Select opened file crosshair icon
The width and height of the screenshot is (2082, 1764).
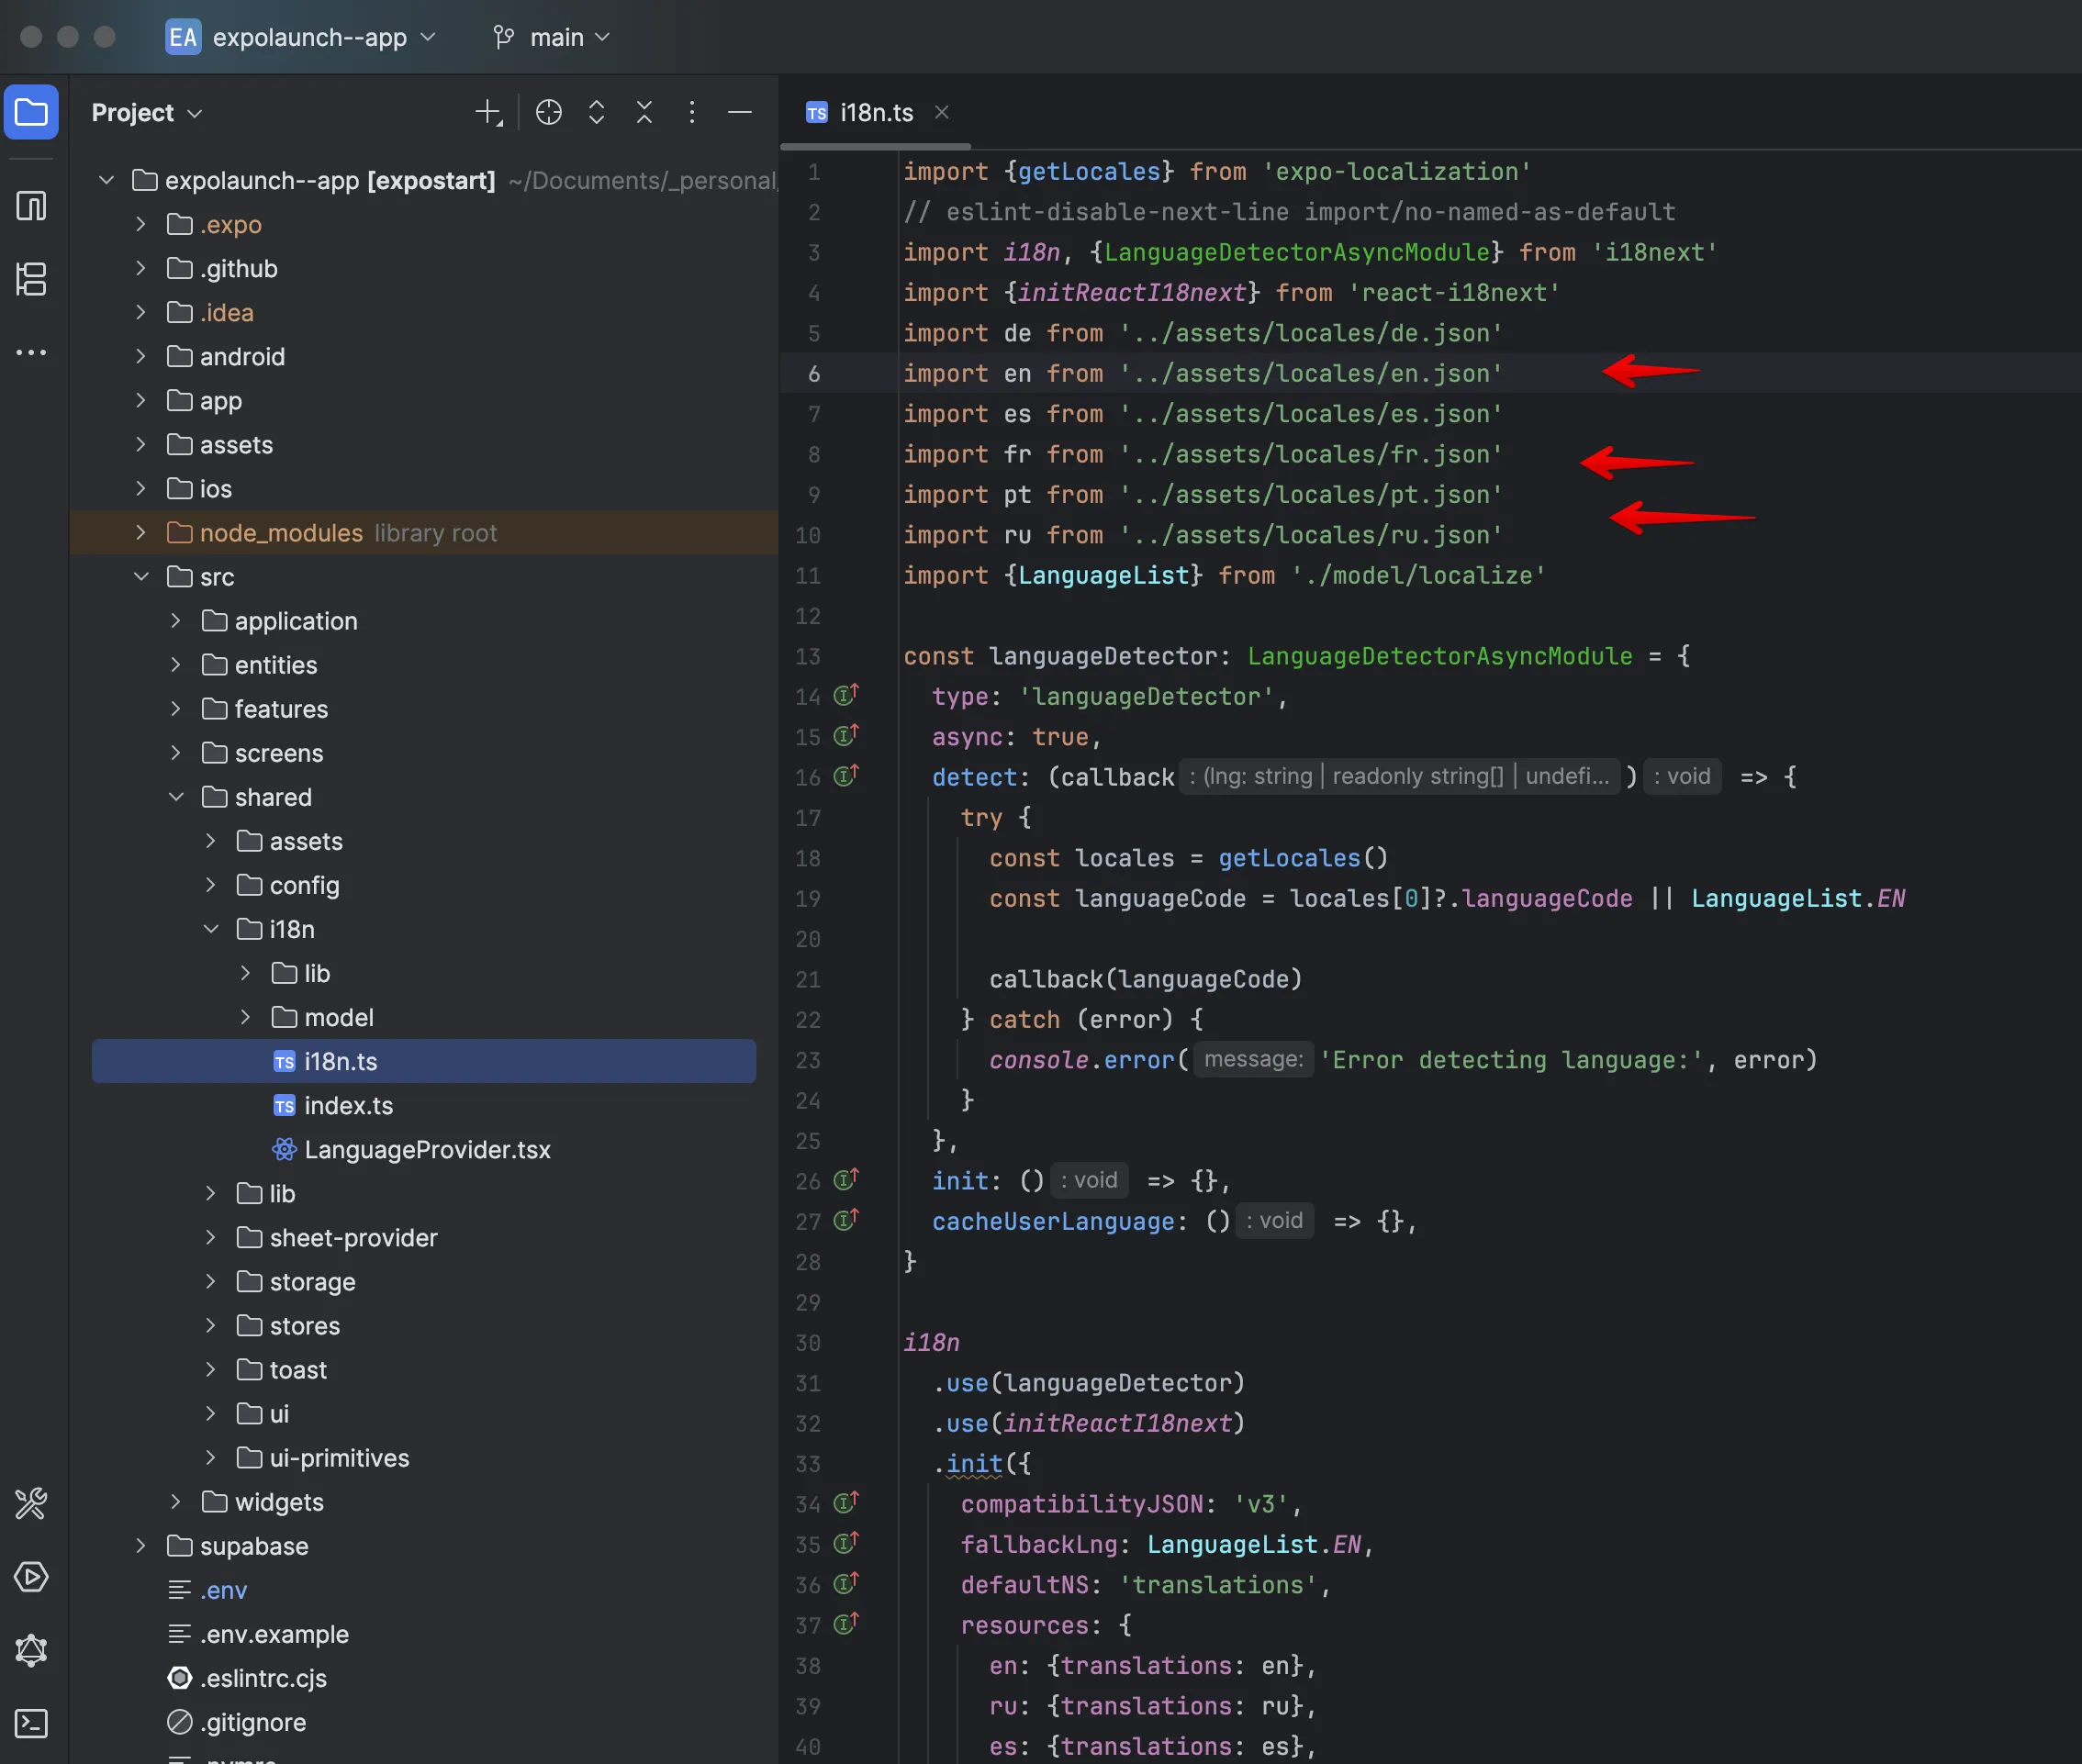click(x=549, y=112)
